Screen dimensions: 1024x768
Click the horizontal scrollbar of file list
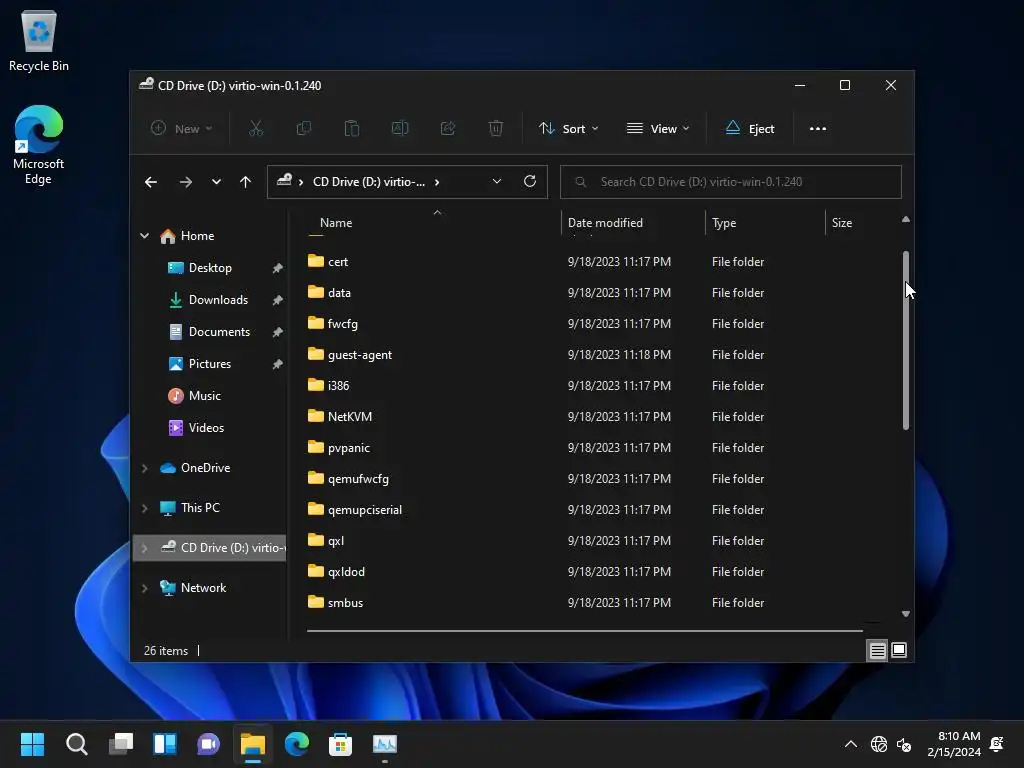coord(584,631)
